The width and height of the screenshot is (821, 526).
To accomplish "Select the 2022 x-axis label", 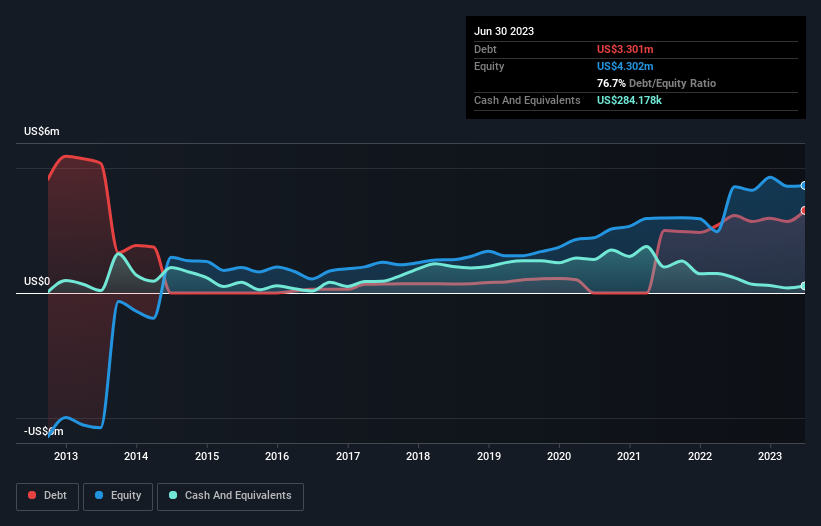I will [700, 456].
